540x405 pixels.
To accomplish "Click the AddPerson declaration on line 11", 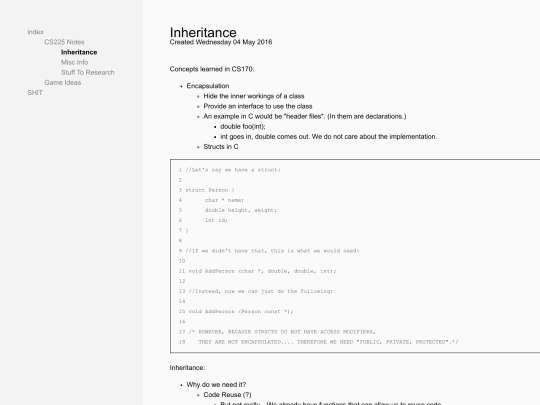I will coord(262,271).
